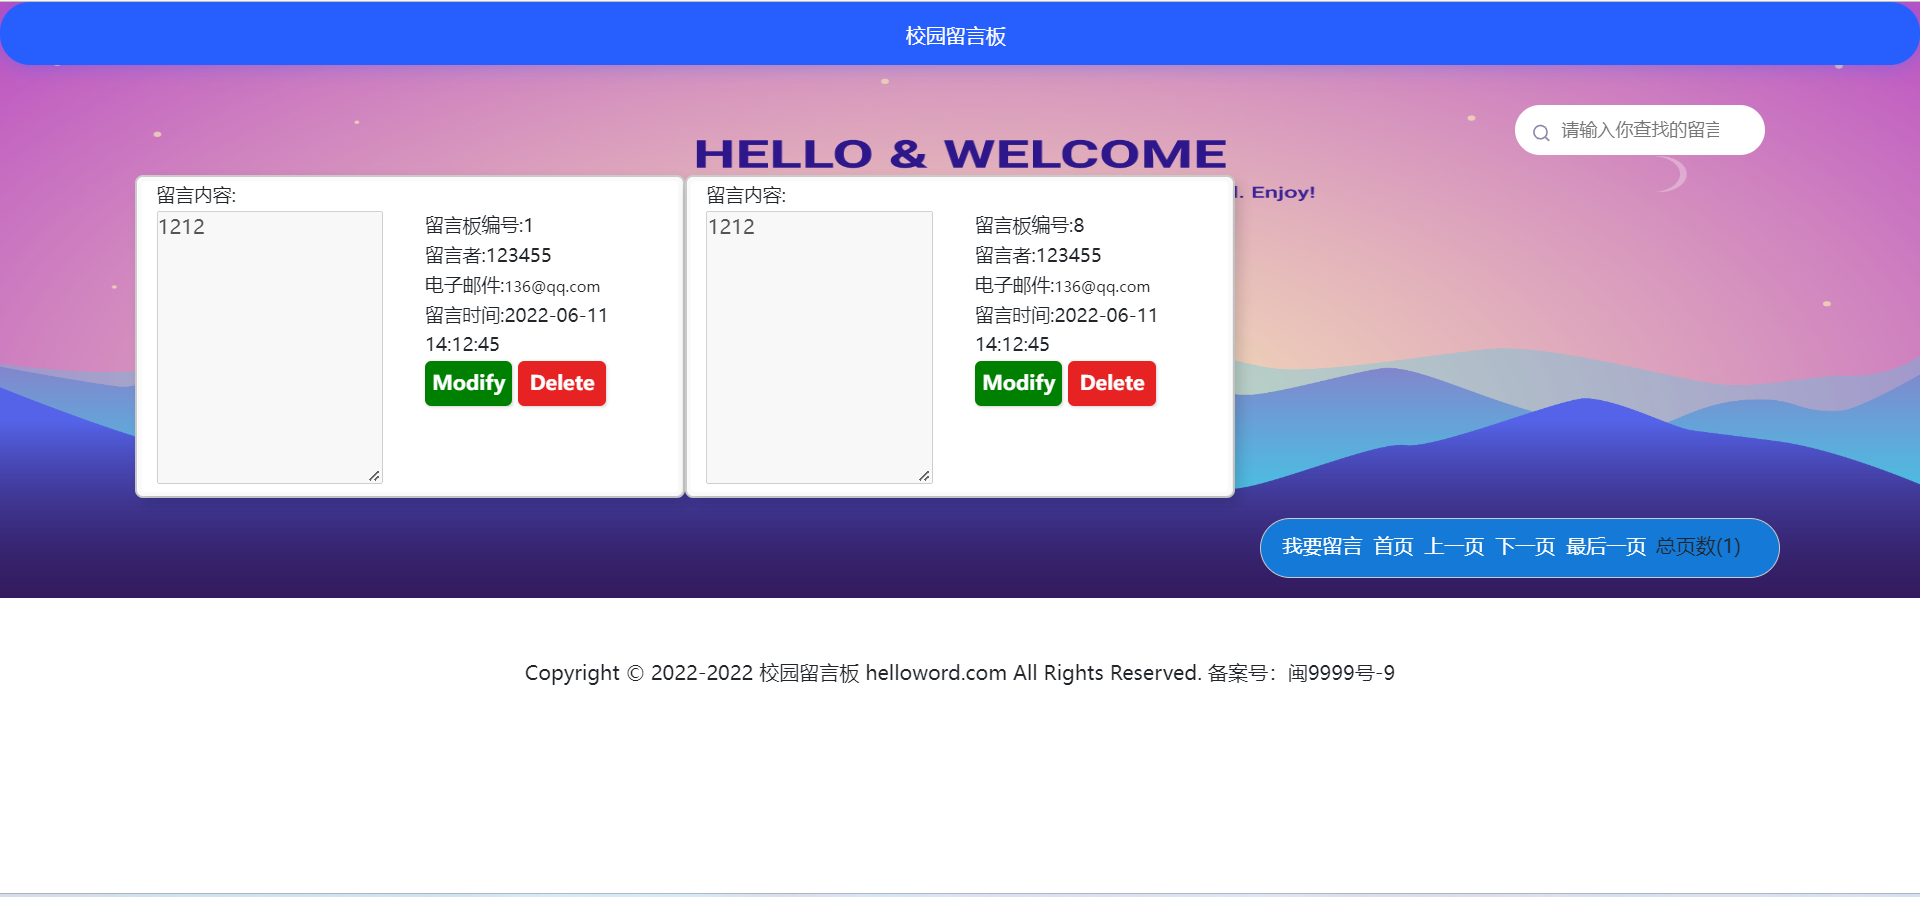Image resolution: width=1920 pixels, height=897 pixels.
Task: Click the 校园留言板 header title
Action: 956,36
